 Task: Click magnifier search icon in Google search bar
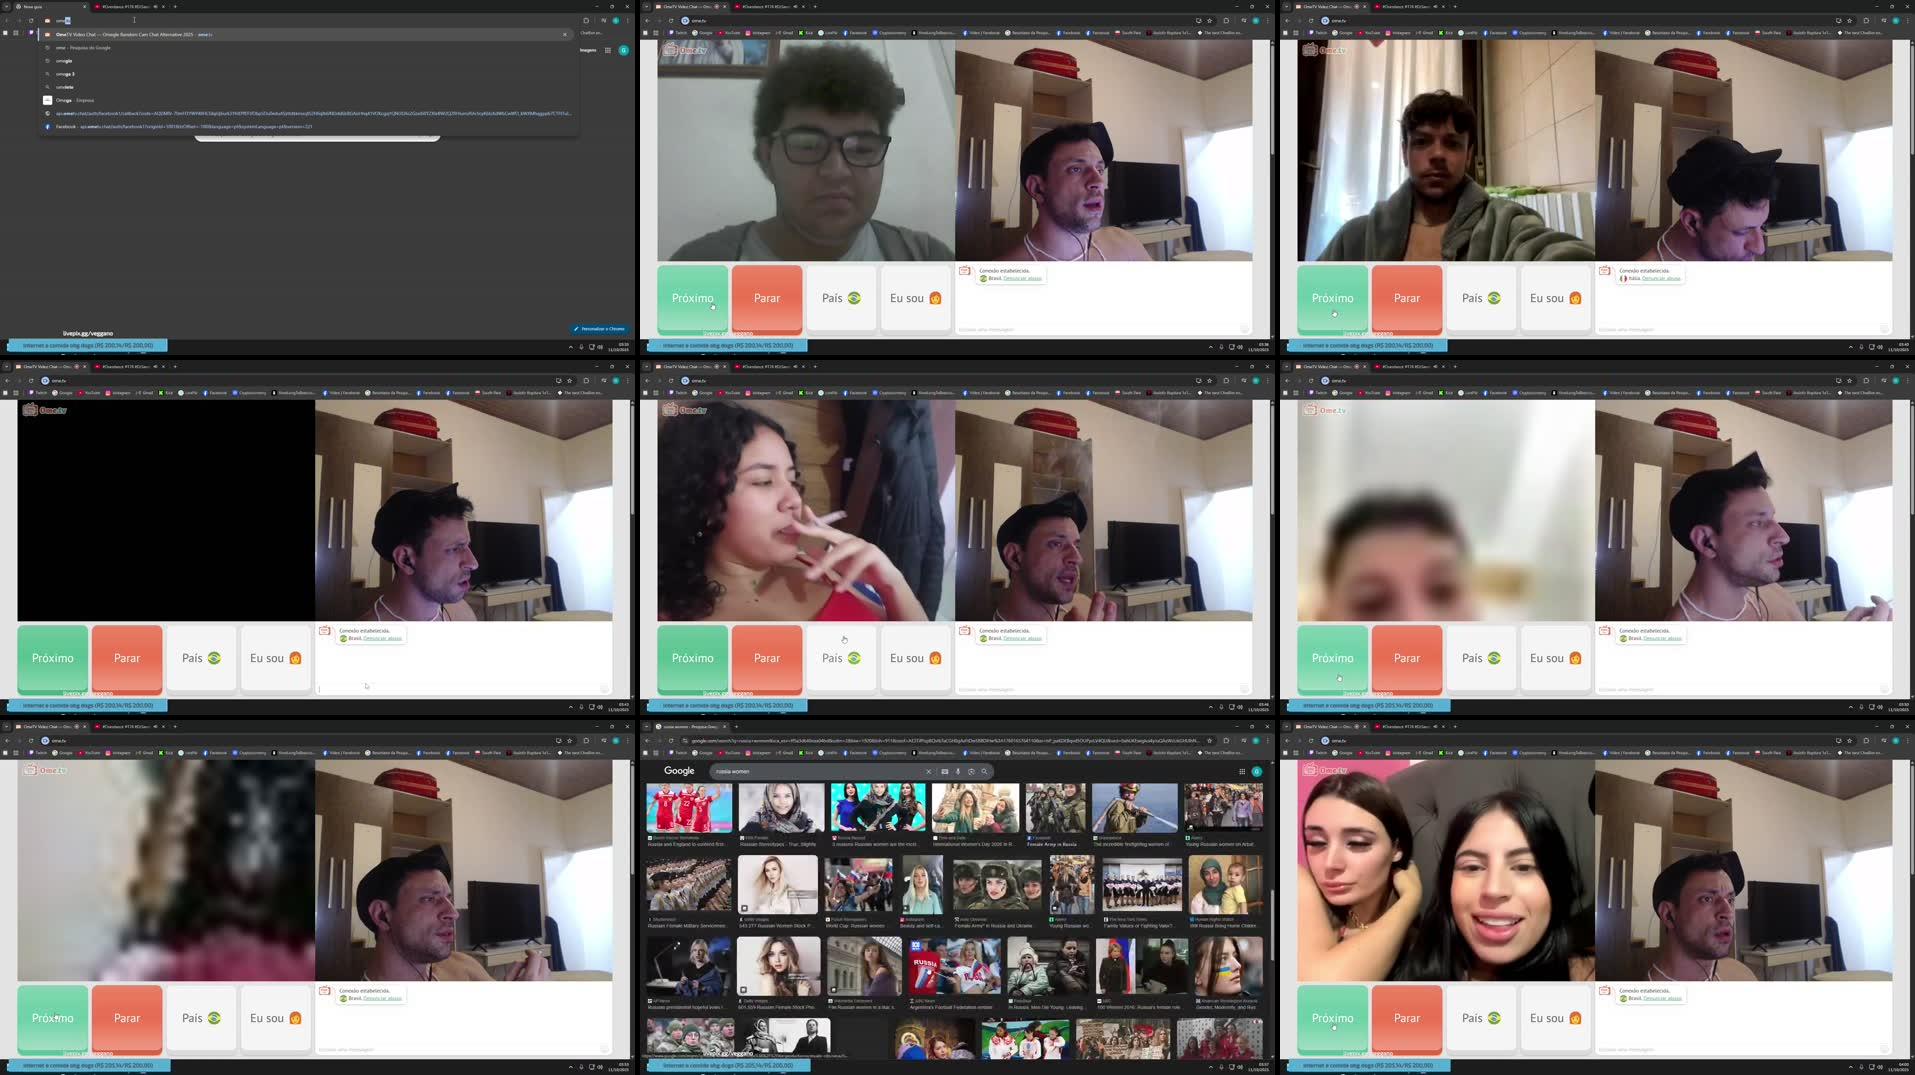(984, 771)
